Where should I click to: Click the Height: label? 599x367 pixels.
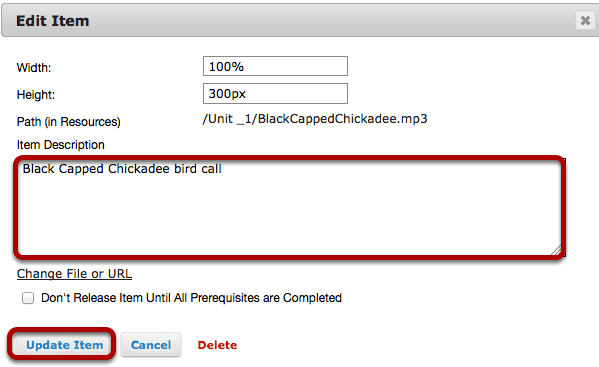tap(36, 95)
